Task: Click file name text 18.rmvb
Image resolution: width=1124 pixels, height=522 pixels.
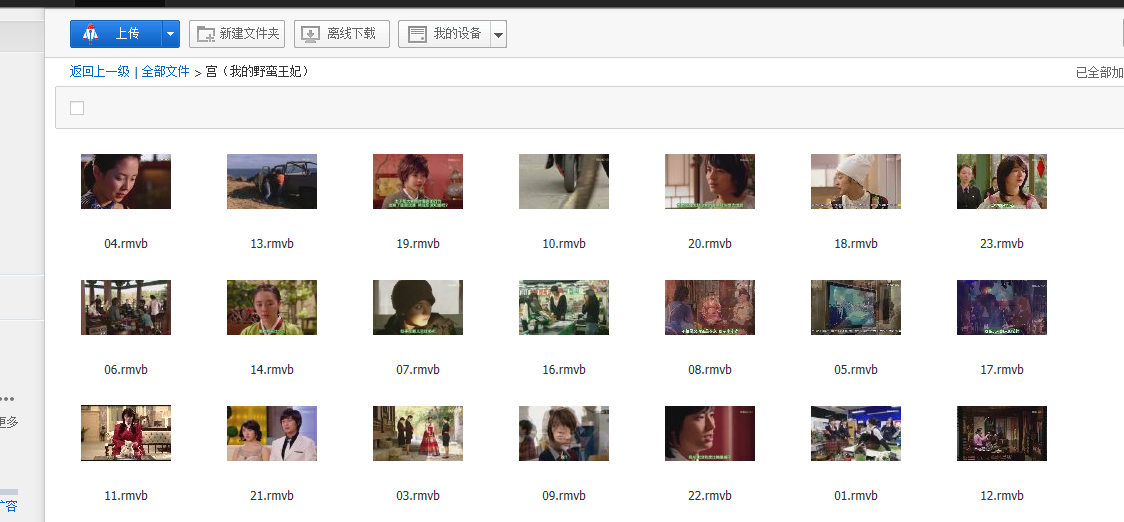Action: coord(856,244)
